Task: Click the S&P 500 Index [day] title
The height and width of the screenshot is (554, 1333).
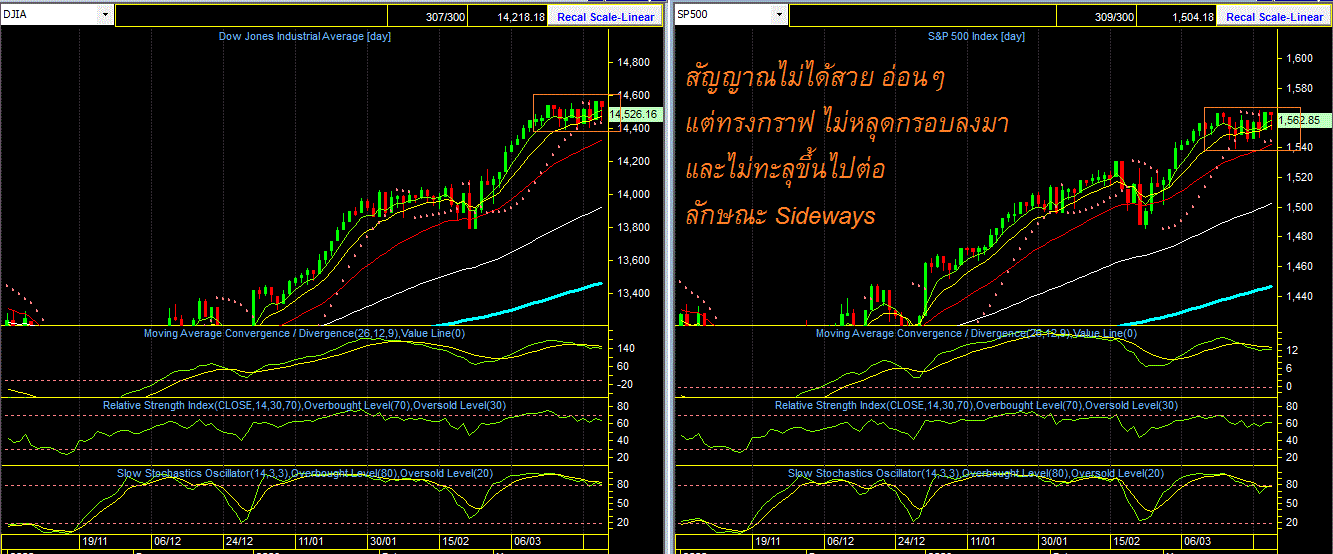Action: click(976, 36)
